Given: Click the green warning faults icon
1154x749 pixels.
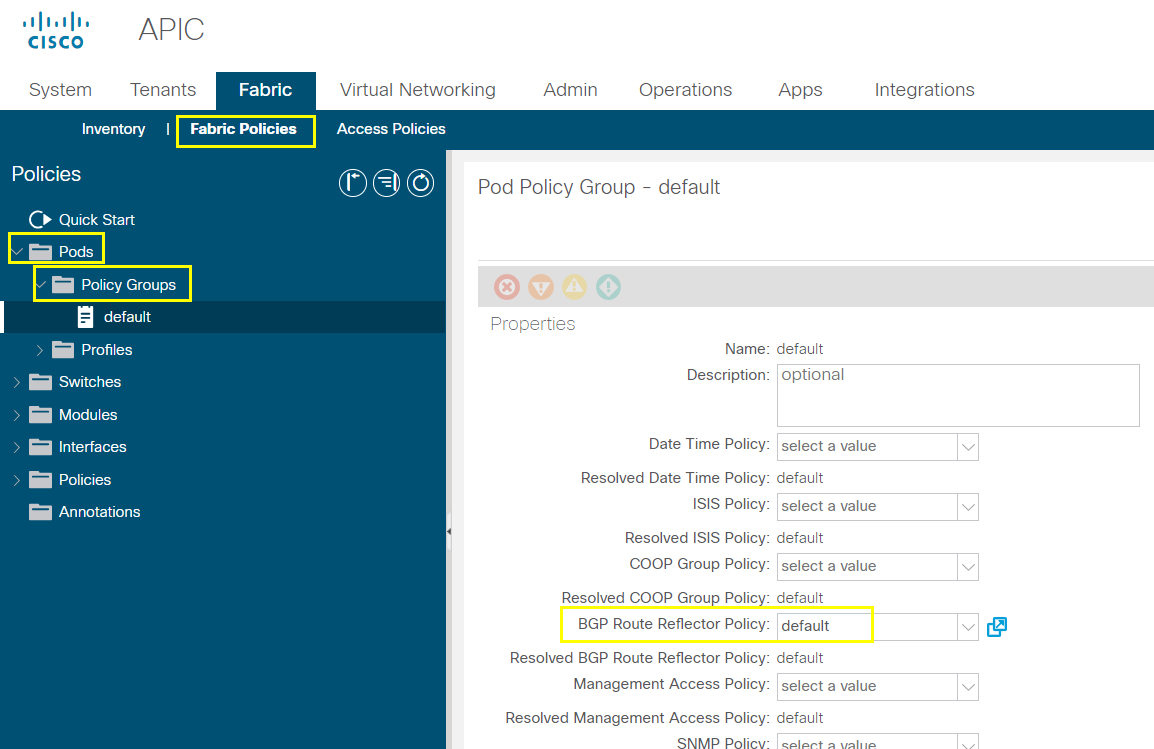Looking at the screenshot, I should click(609, 287).
